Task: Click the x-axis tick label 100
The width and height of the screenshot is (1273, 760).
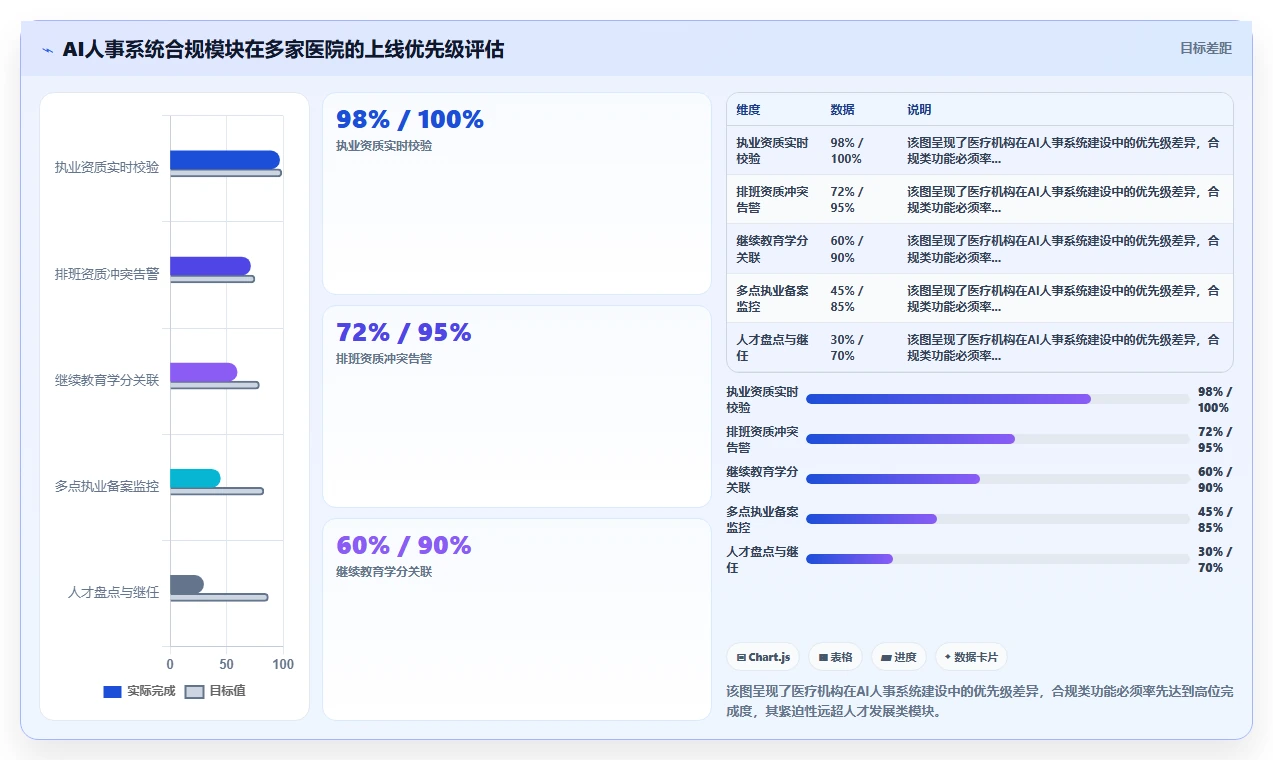Action: tap(283, 665)
